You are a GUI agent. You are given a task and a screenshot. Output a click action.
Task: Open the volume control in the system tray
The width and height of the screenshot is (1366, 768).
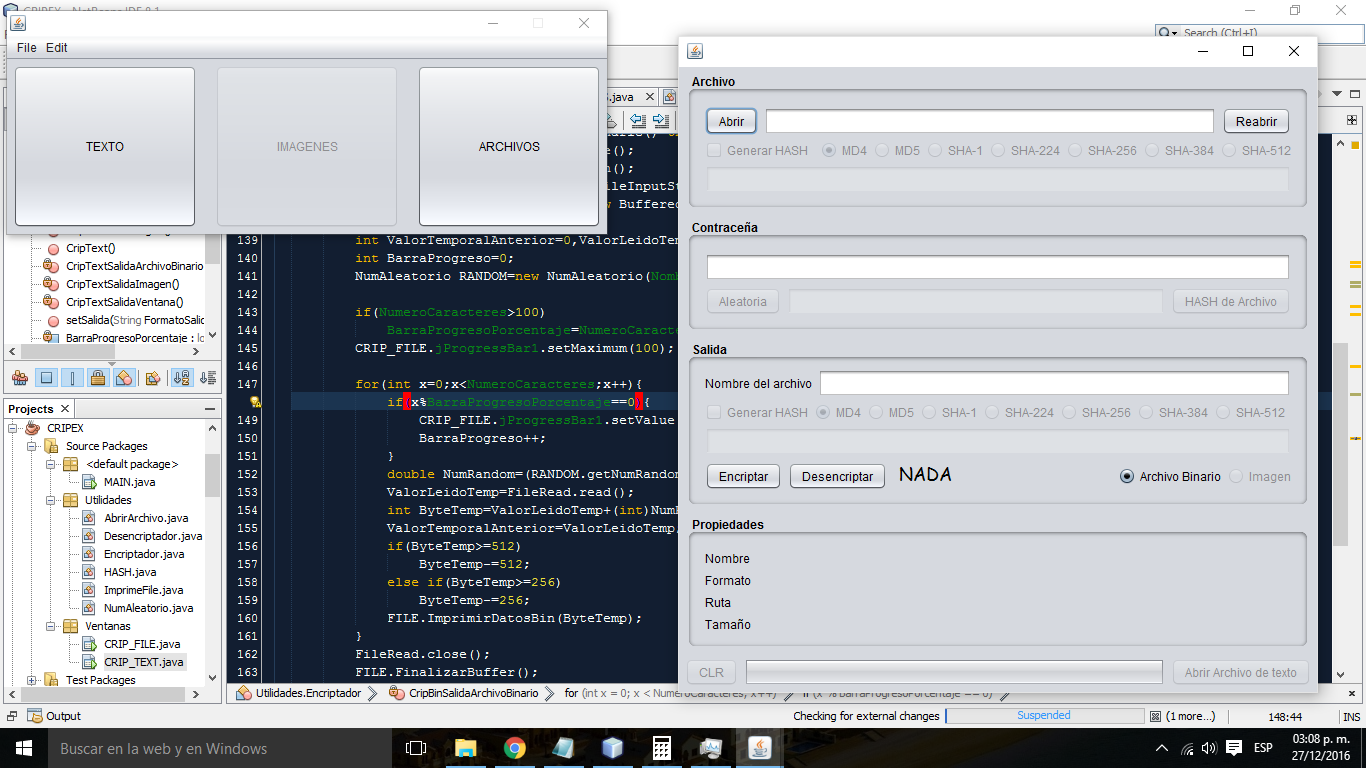[1209, 748]
